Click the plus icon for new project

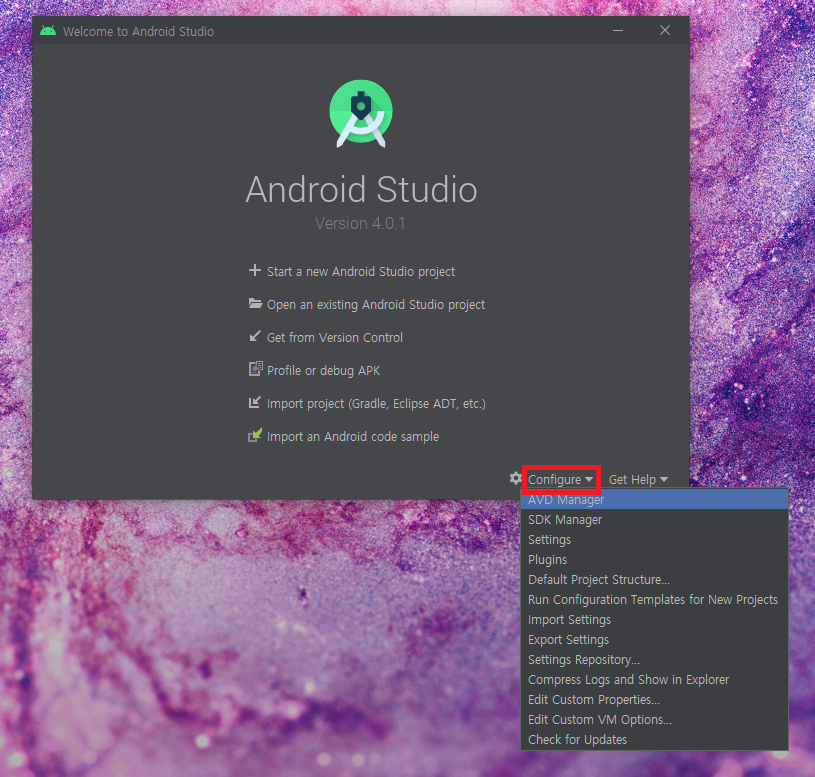coord(255,270)
